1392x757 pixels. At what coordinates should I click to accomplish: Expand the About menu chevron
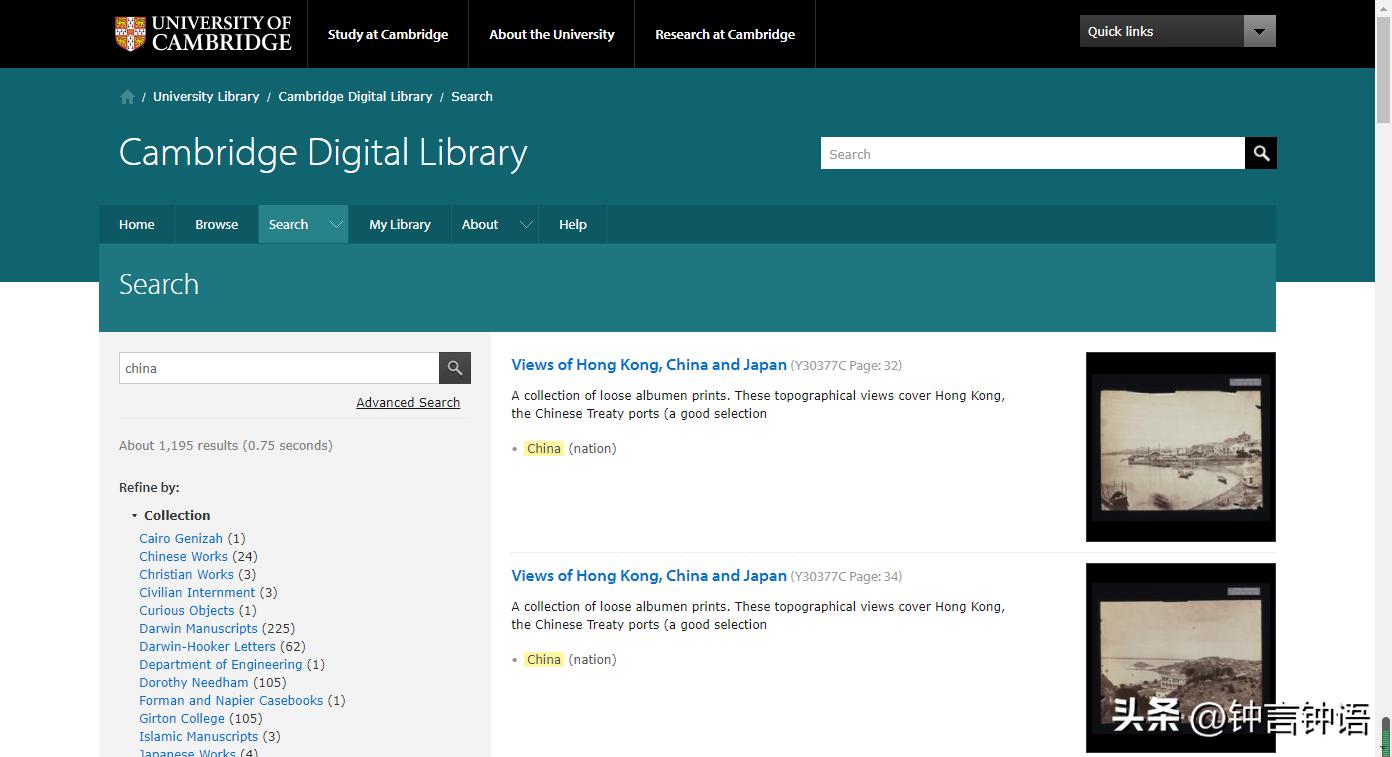(x=526, y=225)
